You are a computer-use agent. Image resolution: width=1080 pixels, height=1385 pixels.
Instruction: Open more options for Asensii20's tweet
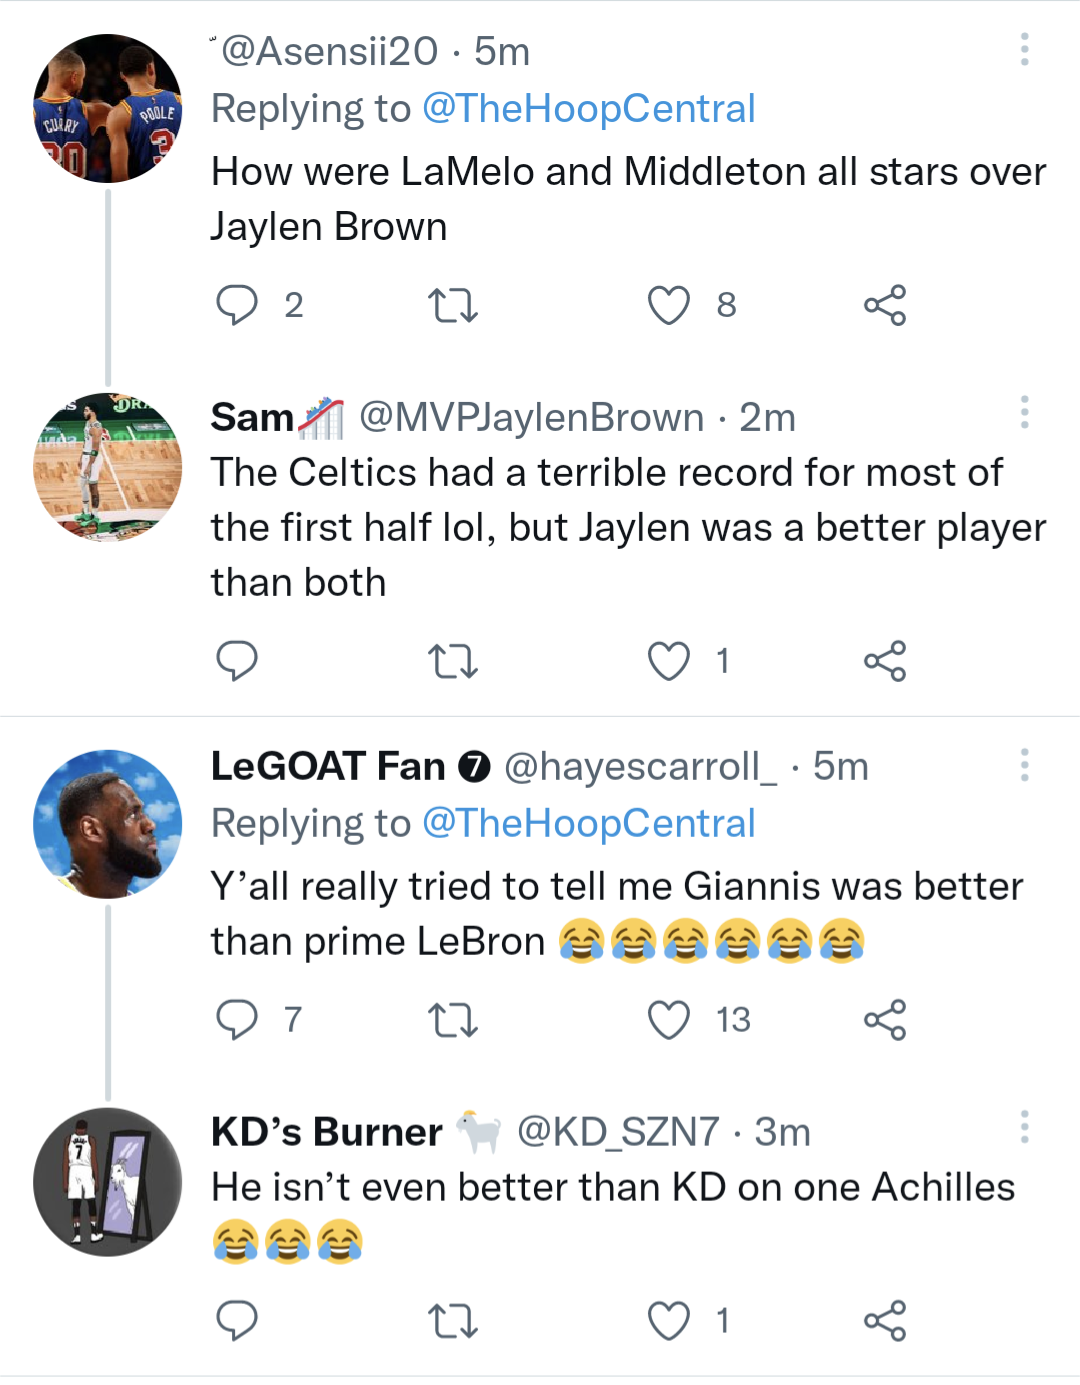(x=1024, y=49)
